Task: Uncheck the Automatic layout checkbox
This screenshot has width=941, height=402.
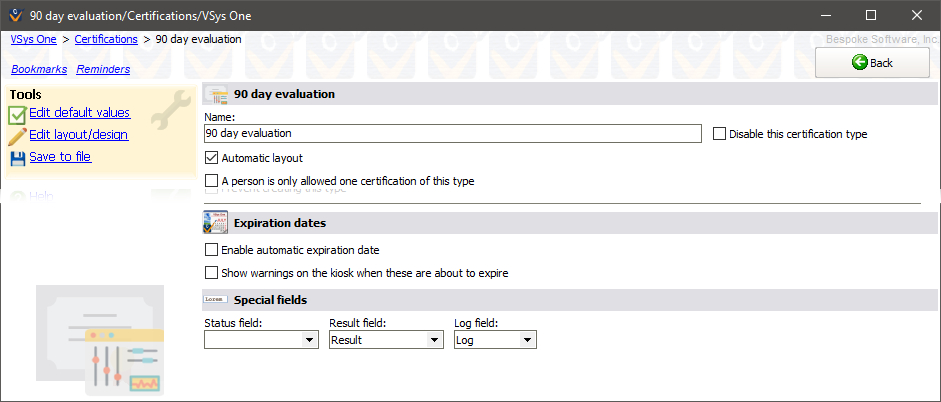Action: 211,158
